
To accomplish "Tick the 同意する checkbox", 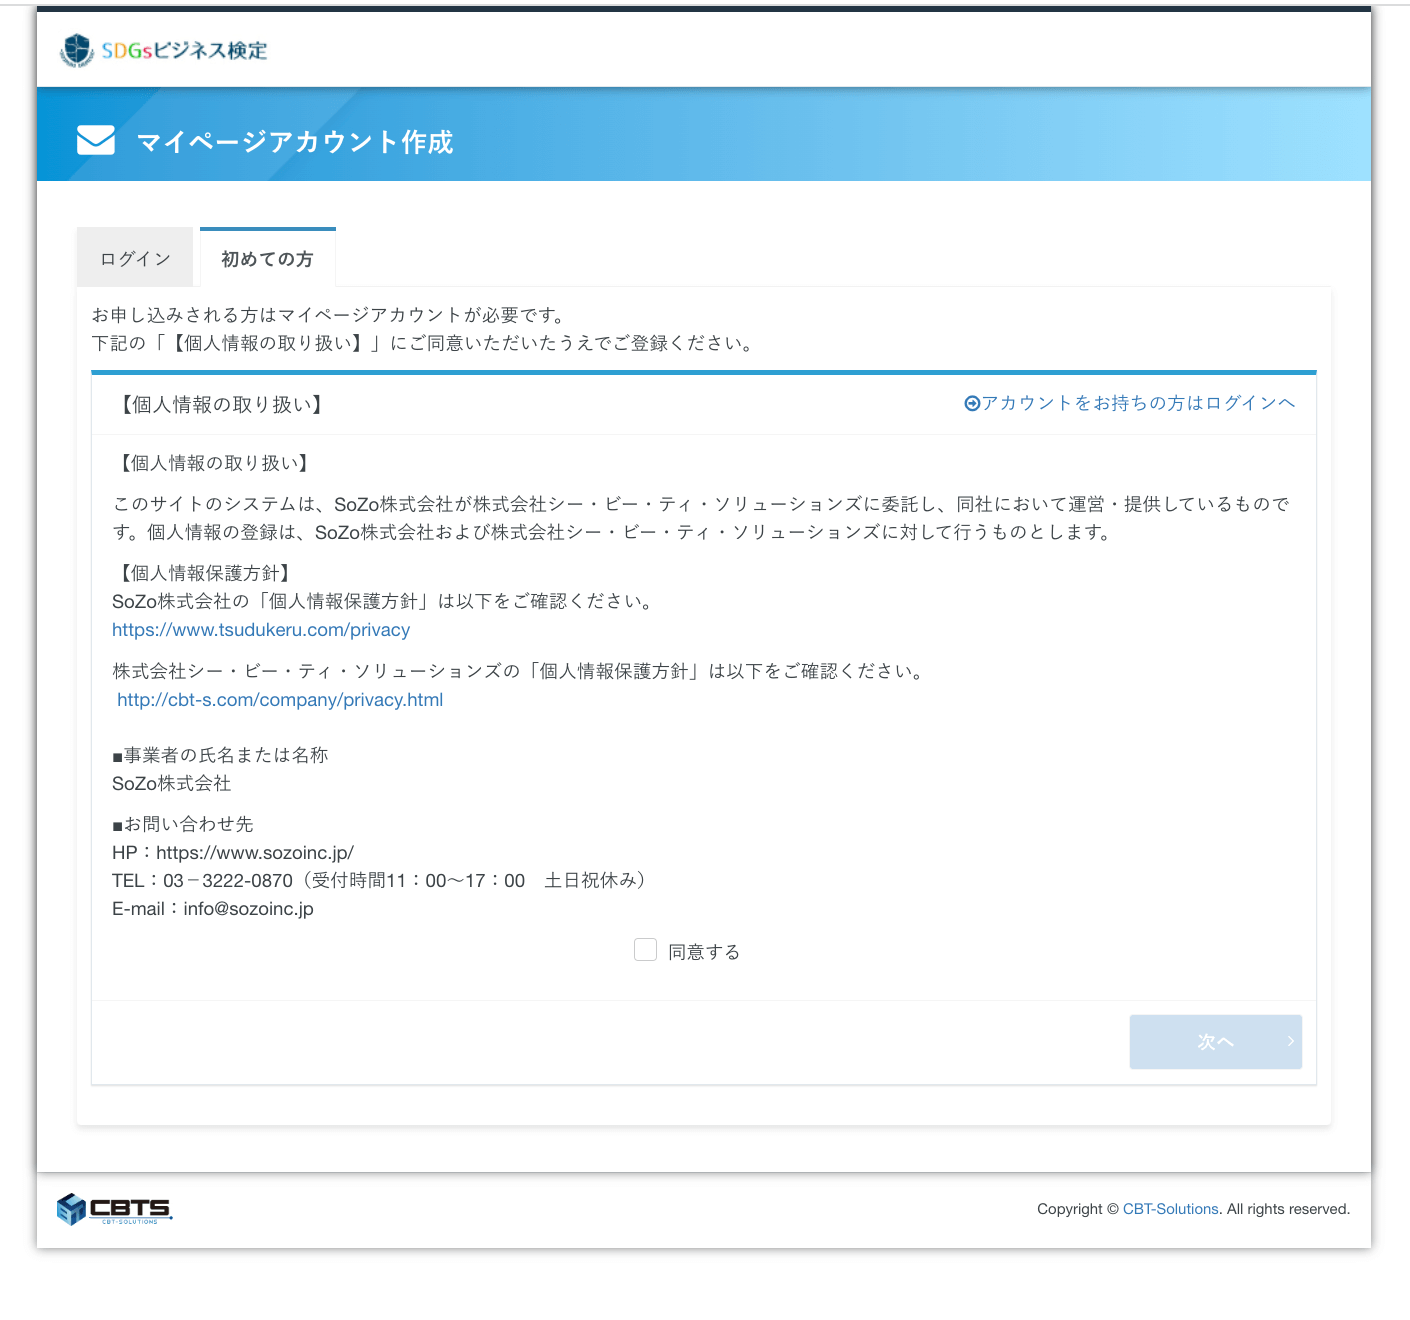I will pyautogui.click(x=645, y=950).
